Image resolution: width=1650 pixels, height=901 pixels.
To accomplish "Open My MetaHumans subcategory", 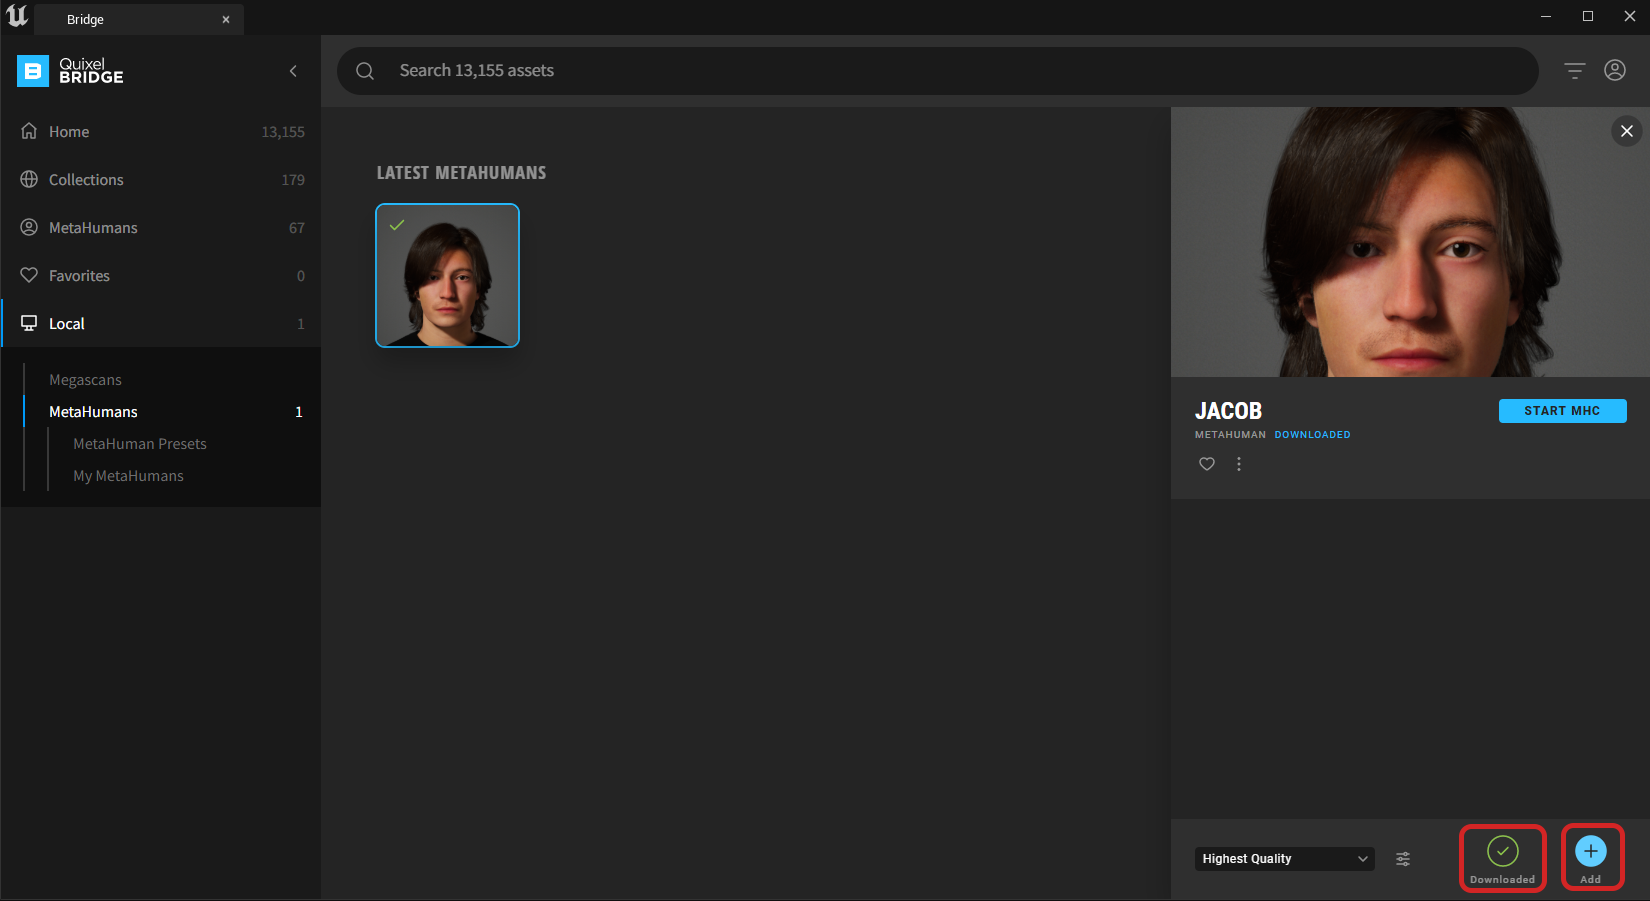I will (x=128, y=476).
